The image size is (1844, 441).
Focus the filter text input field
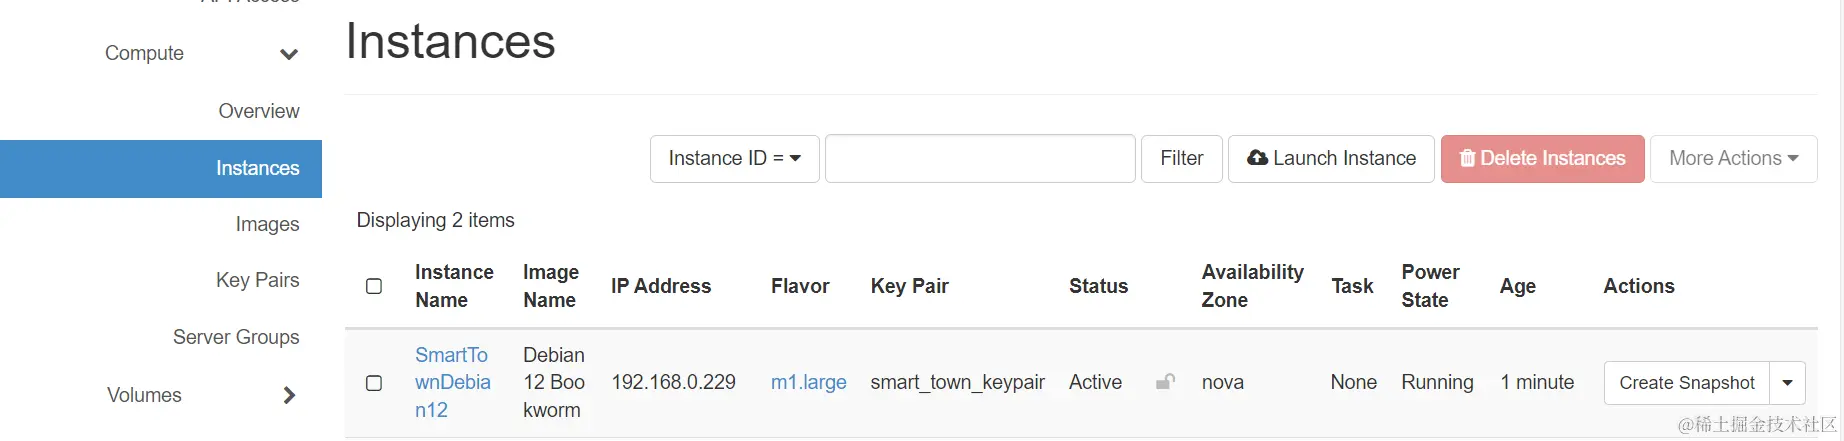(980, 159)
